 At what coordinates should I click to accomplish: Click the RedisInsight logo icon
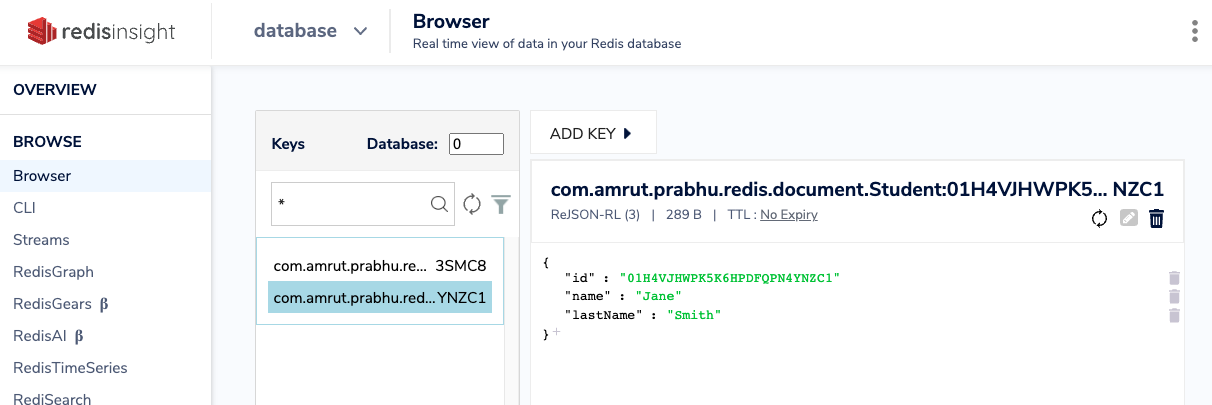point(39,31)
